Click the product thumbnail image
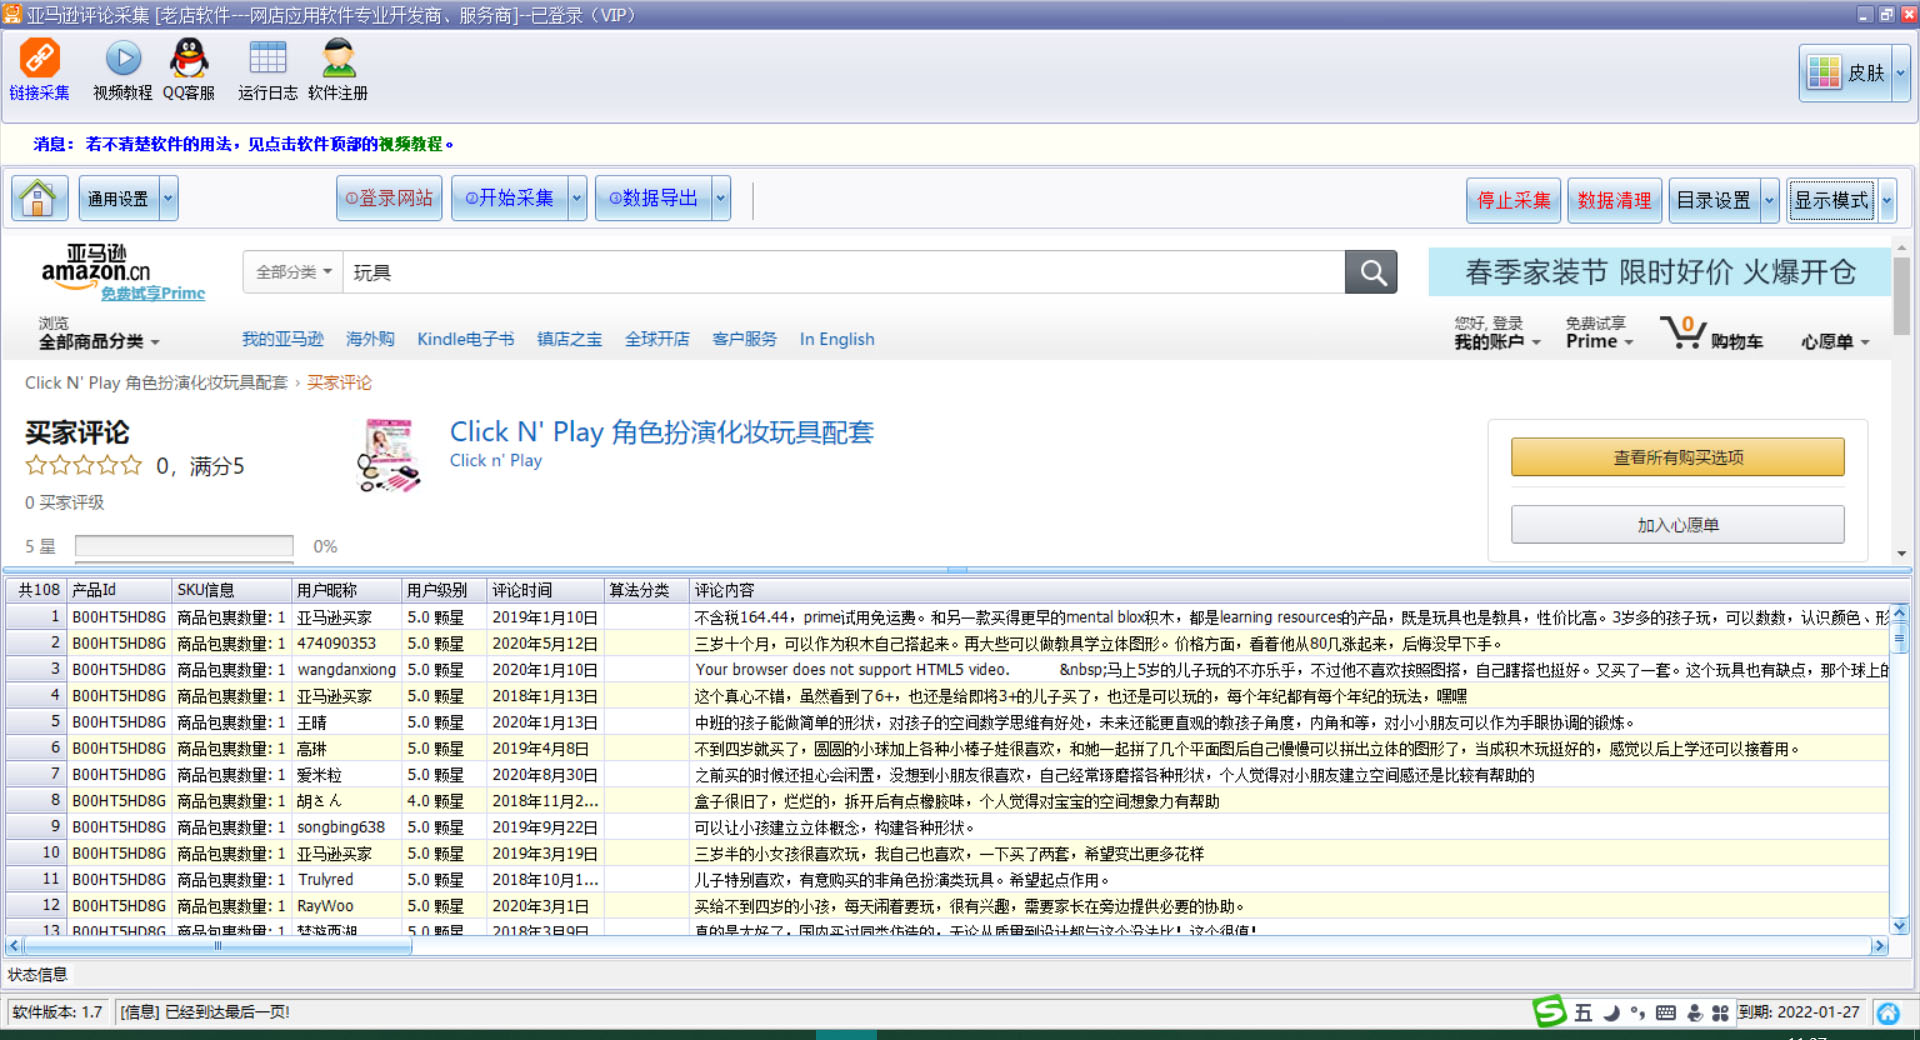The height and width of the screenshot is (1040, 1920). click(389, 456)
